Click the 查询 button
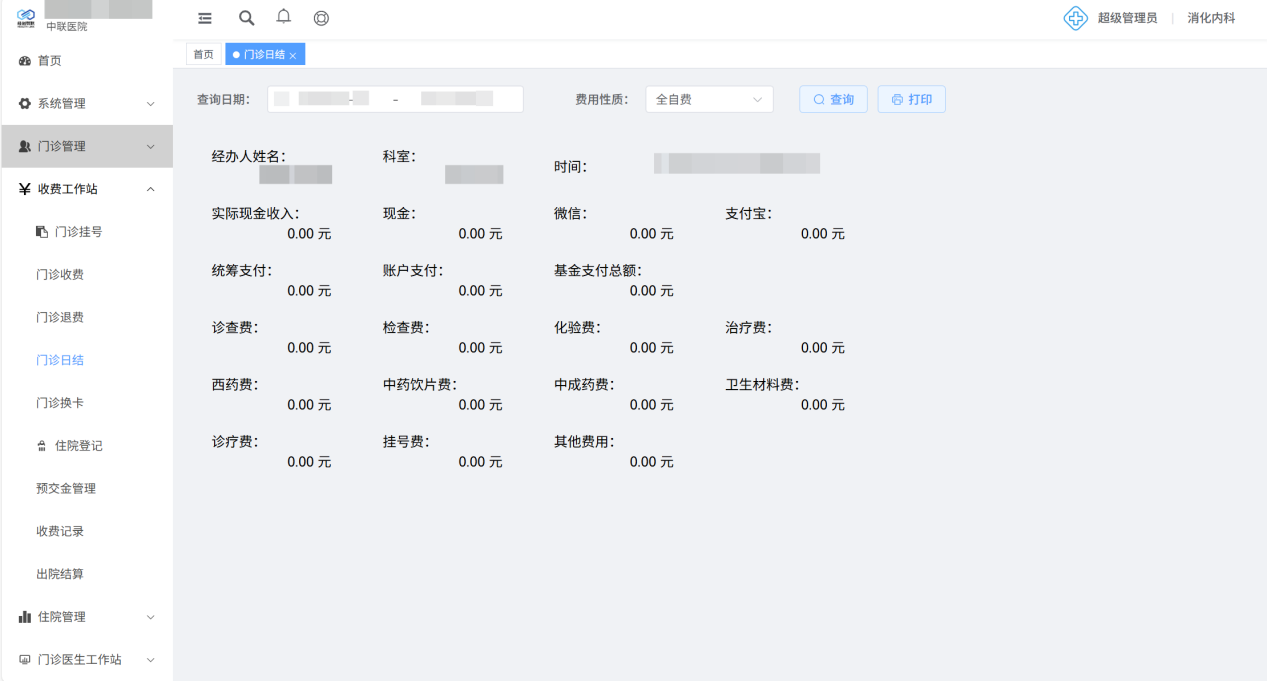Screen dimensions: 1267x681 833,99
